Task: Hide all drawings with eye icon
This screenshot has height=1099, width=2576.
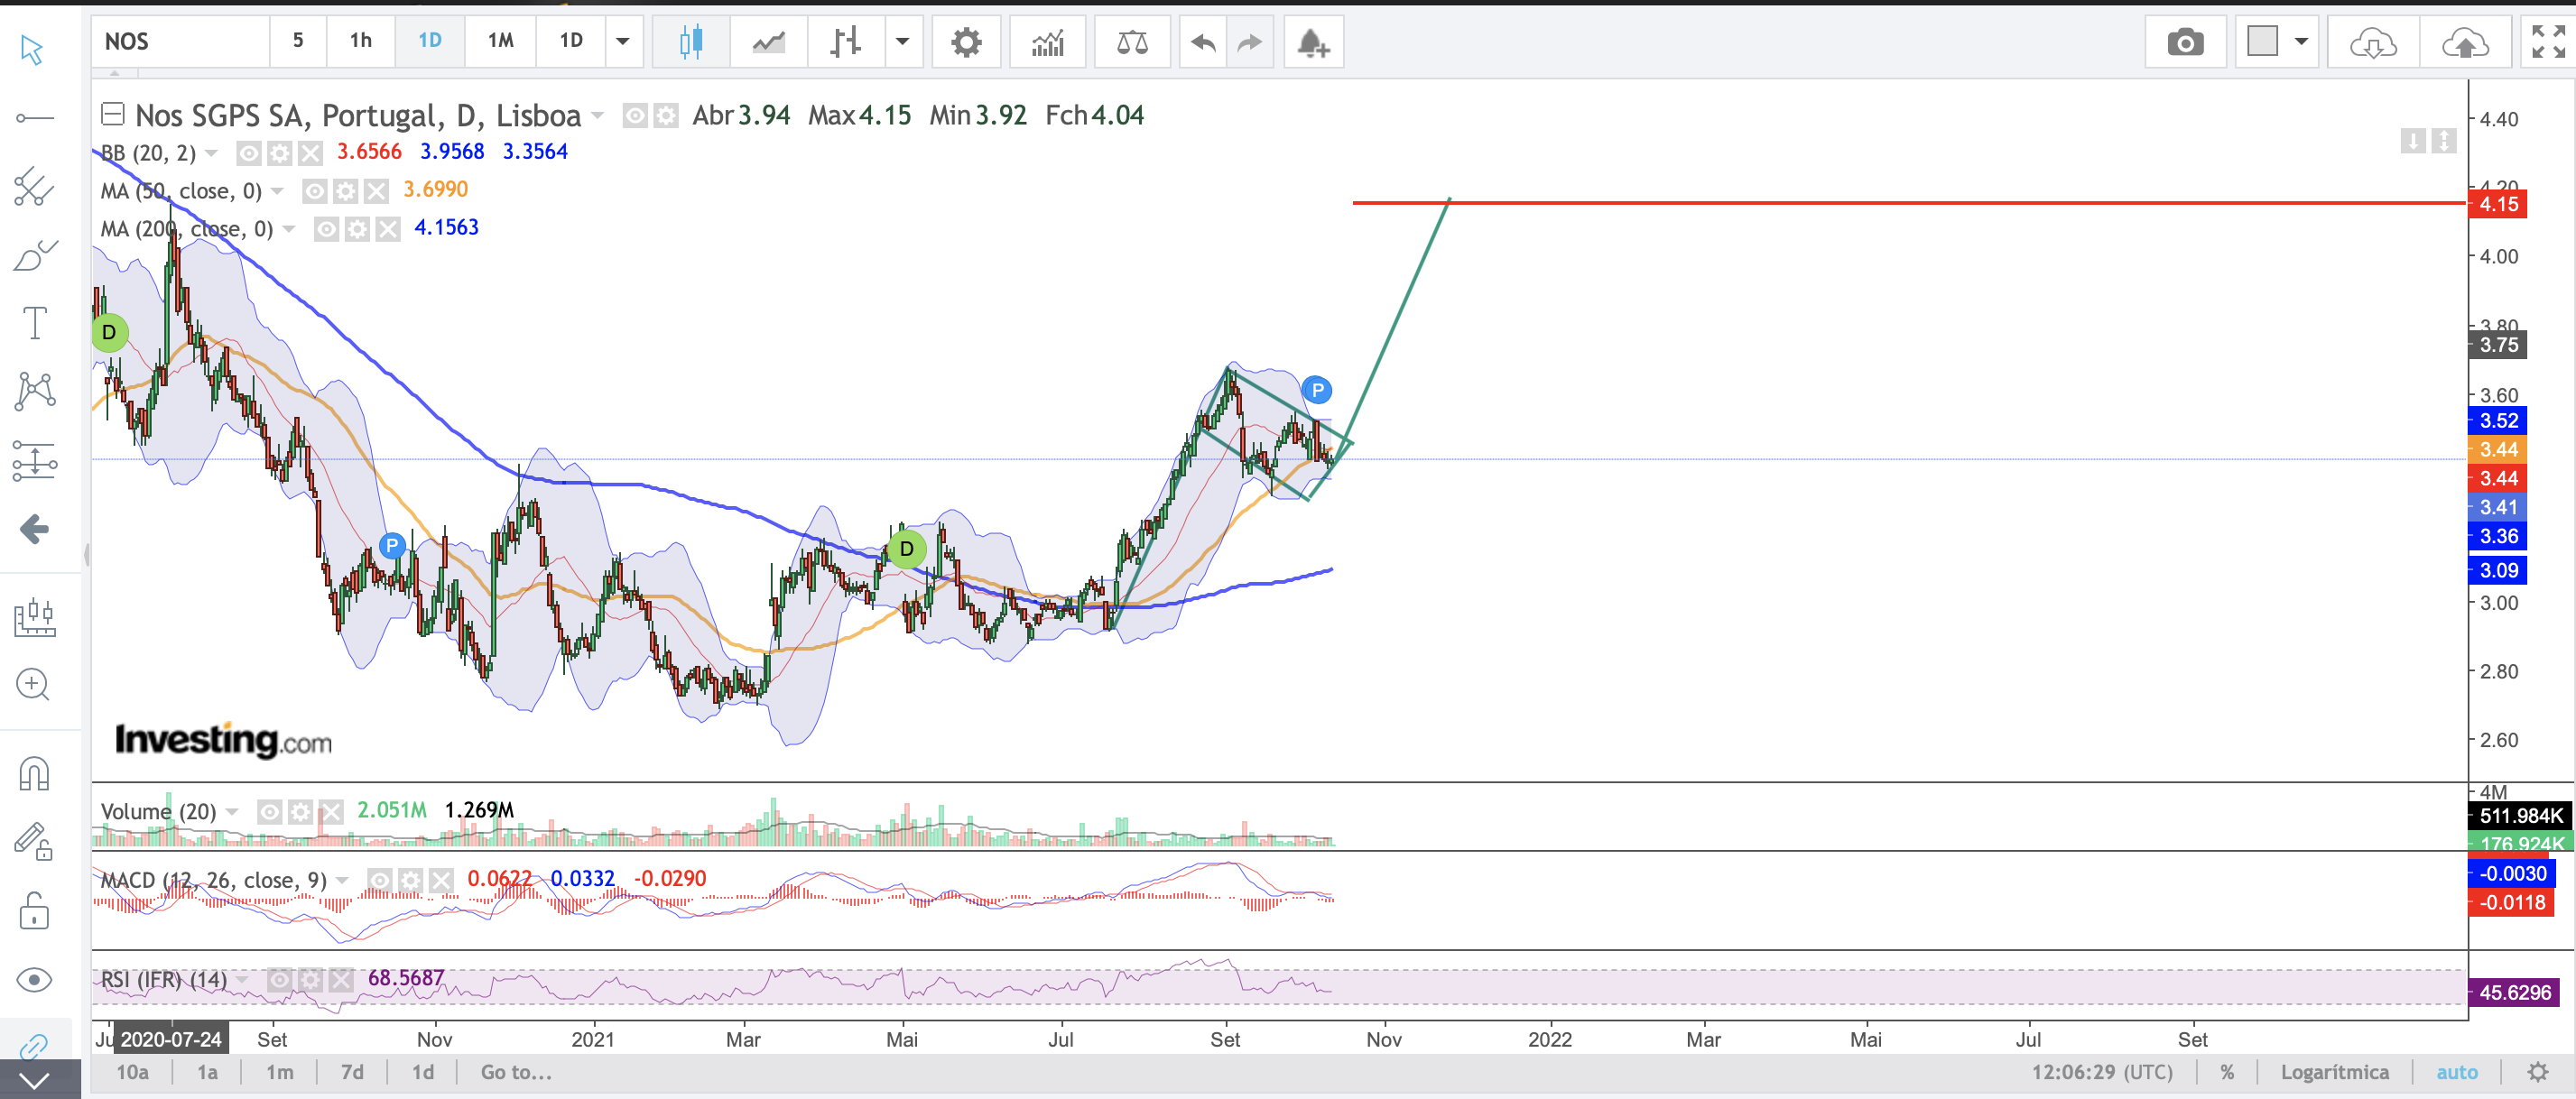Action: click(x=34, y=979)
